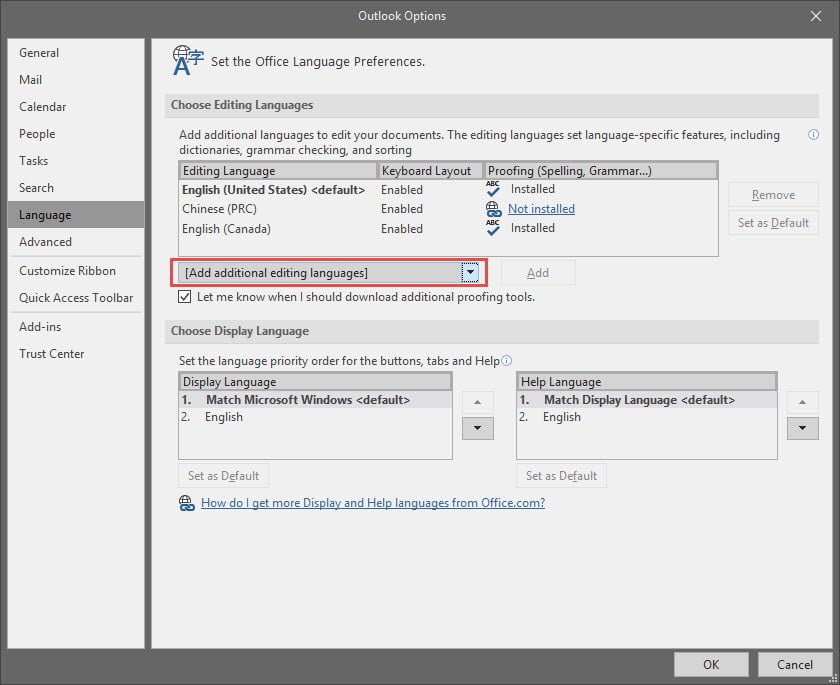Click Set as Default under Display Language
This screenshot has width=840, height=685.
tap(223, 476)
